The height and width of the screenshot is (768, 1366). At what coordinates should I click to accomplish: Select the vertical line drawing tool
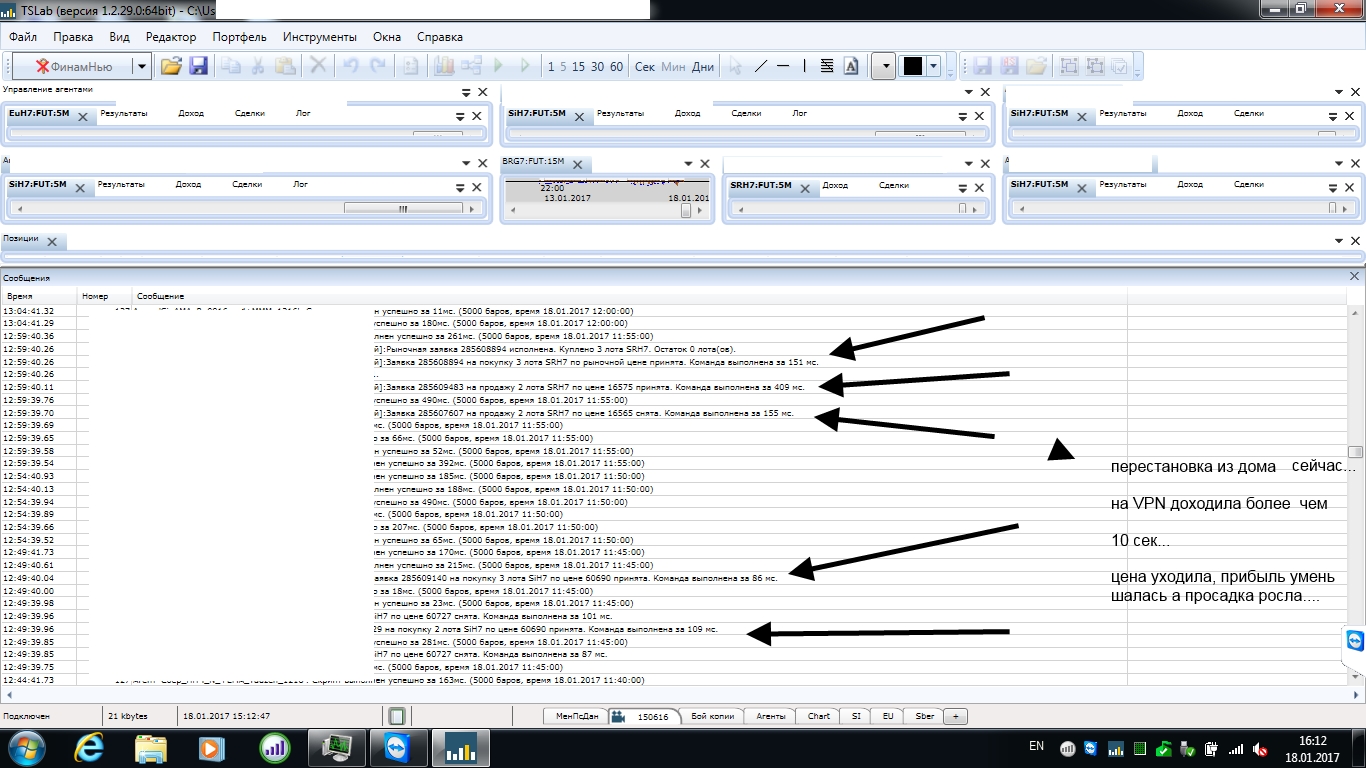click(805, 66)
